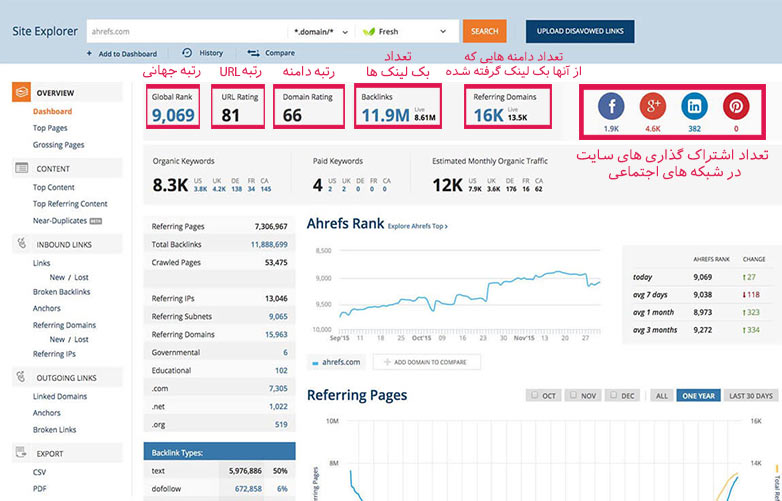Open Anchors under Inbound Links
This screenshot has height=501, width=782.
click(x=46, y=308)
